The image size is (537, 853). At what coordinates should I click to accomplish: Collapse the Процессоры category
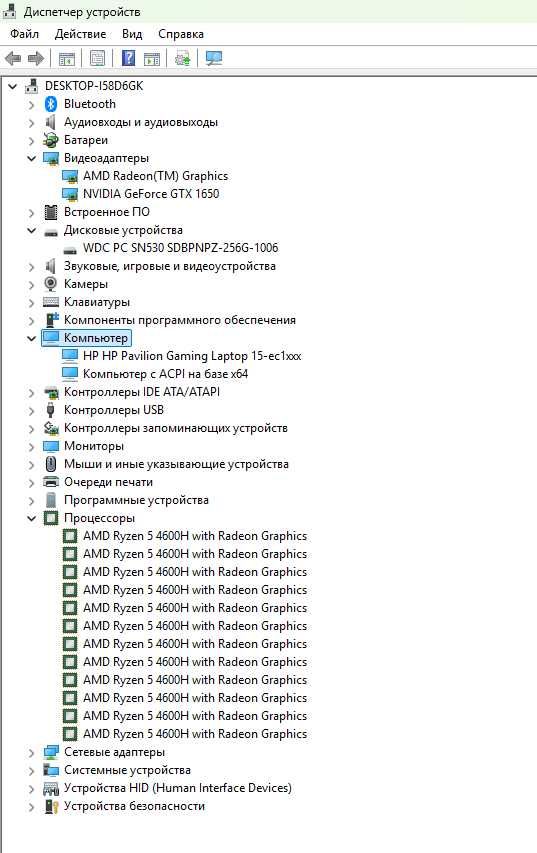point(32,518)
